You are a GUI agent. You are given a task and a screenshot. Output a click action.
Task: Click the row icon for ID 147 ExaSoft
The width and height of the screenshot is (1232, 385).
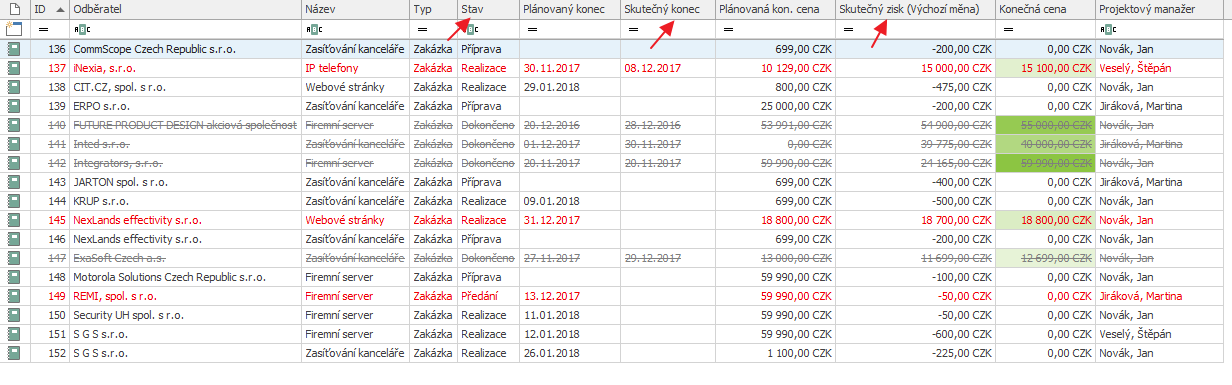[x=14, y=258]
